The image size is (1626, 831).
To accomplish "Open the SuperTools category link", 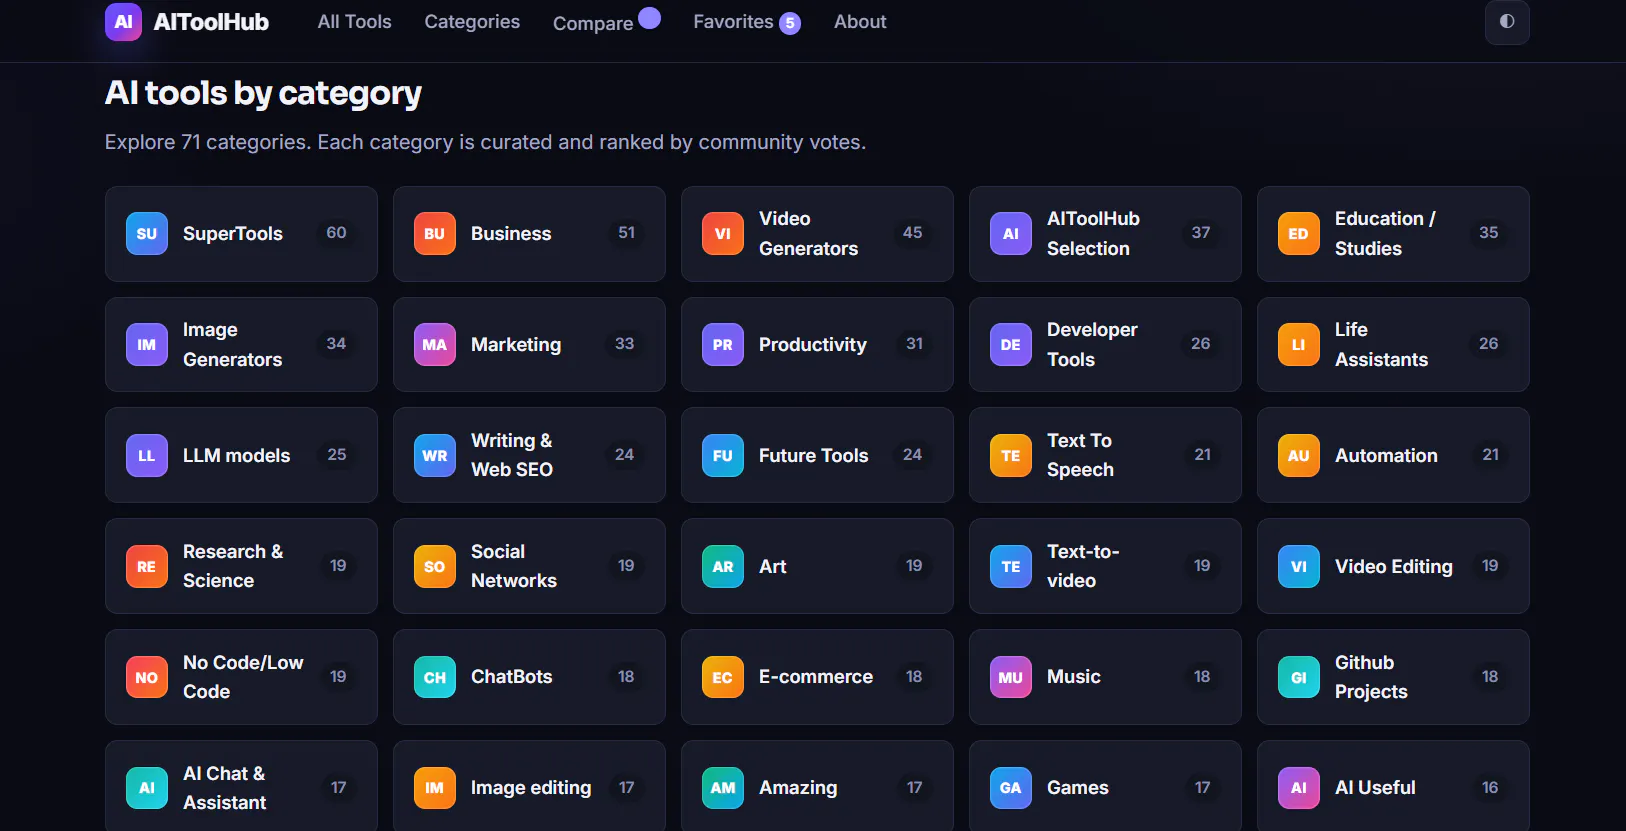I will click(x=241, y=234).
